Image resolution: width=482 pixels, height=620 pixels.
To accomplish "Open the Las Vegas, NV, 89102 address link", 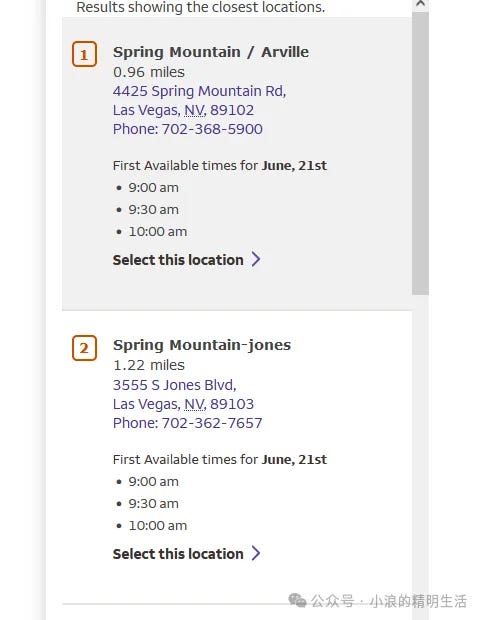I will (x=183, y=110).
